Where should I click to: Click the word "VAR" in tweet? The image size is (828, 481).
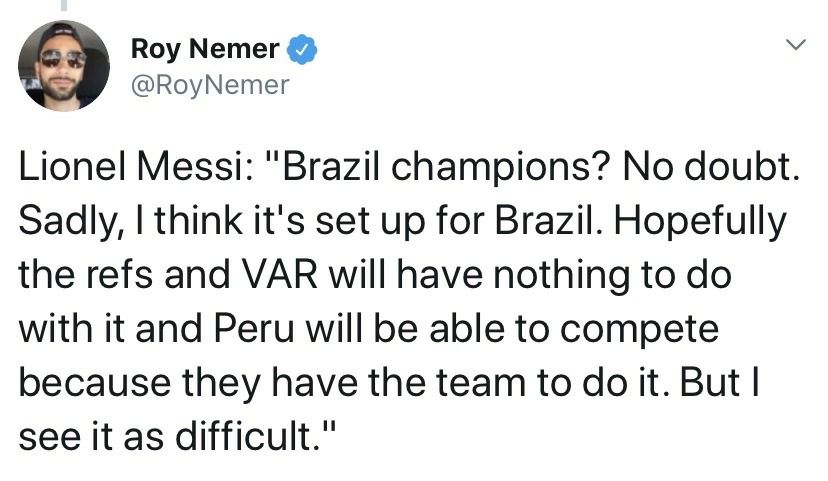pyautogui.click(x=280, y=275)
